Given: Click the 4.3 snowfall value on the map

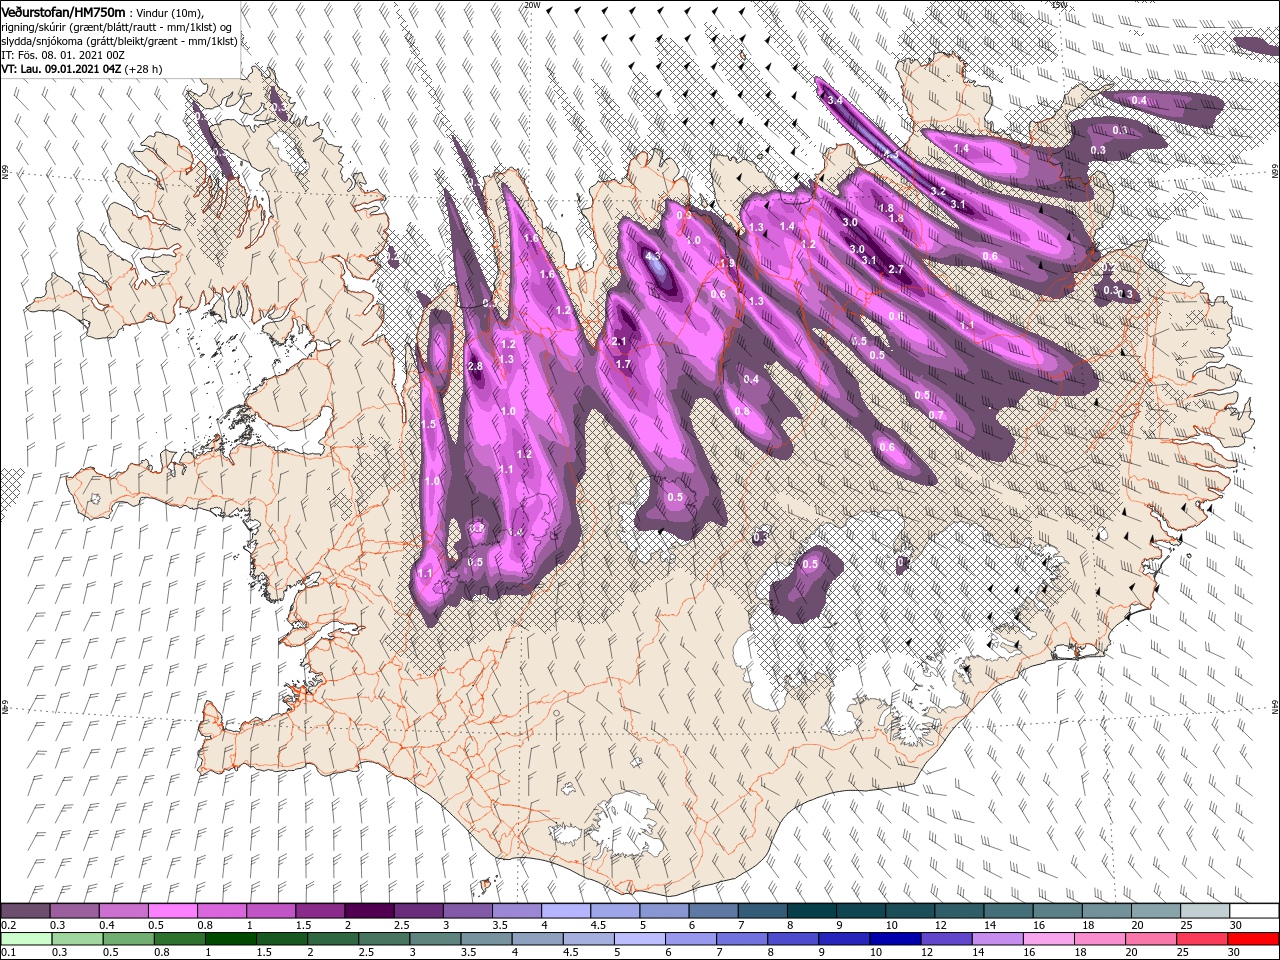Looking at the screenshot, I should (x=653, y=257).
